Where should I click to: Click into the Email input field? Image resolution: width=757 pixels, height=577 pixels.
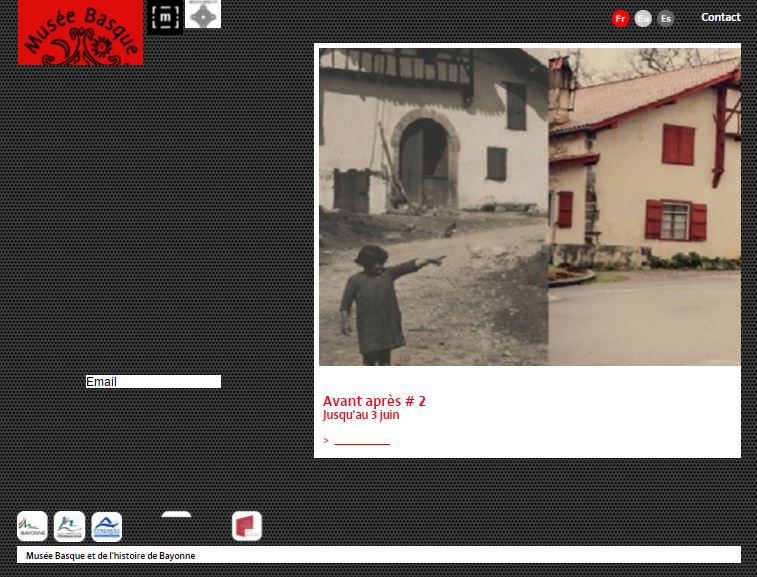153,382
